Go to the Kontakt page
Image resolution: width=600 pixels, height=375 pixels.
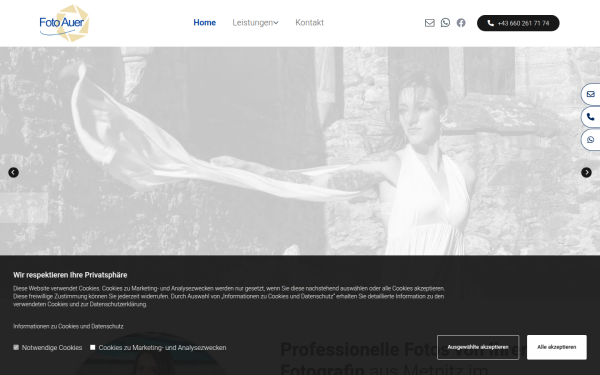point(309,23)
